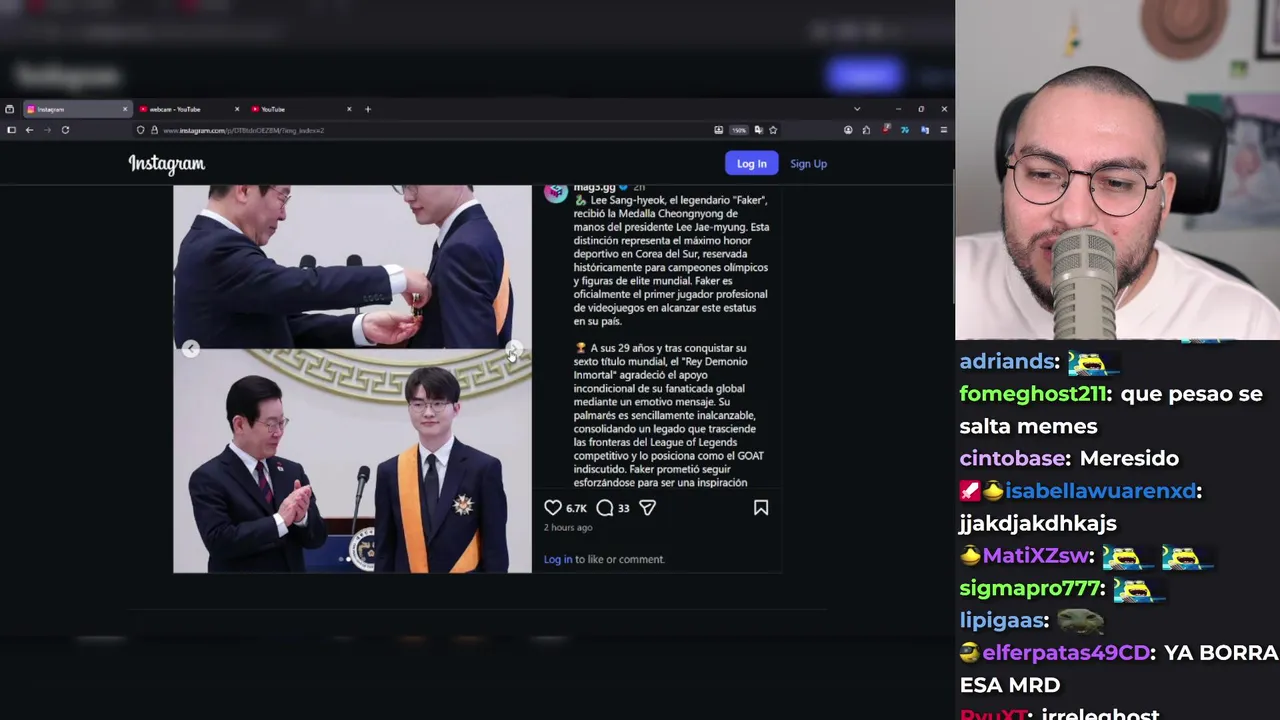Share the post with the paper-plane icon
Image resolution: width=1280 pixels, height=720 pixels.
point(647,508)
